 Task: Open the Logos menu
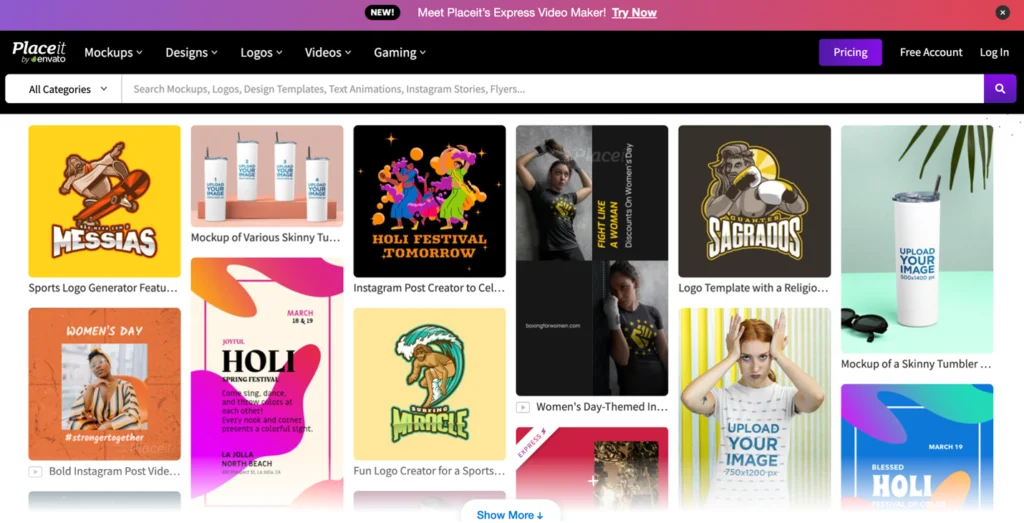click(x=261, y=52)
